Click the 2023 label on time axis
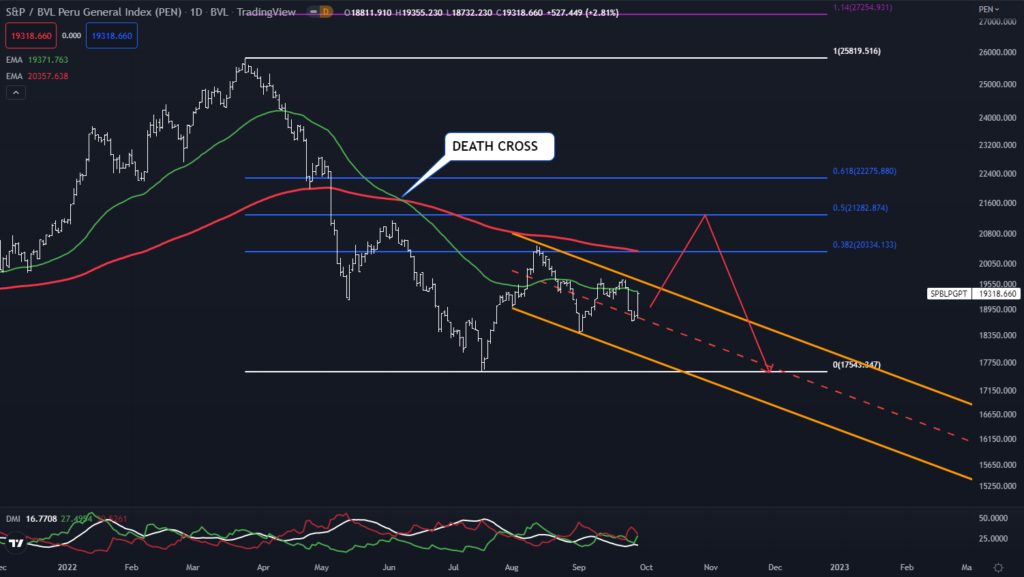1024x577 pixels. coord(841,565)
